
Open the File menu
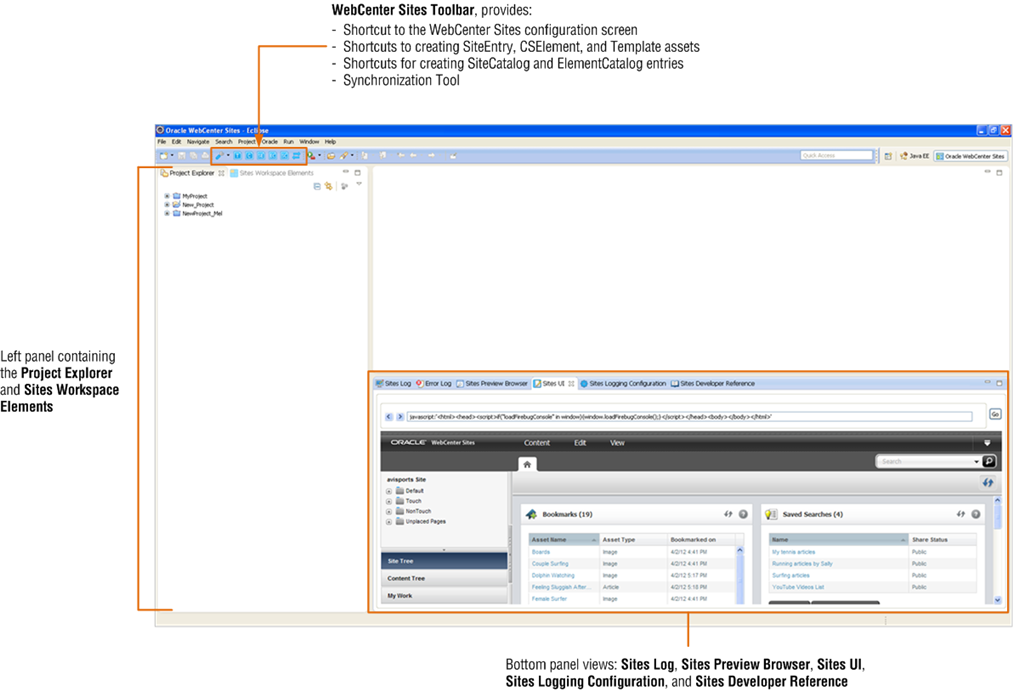click(162, 141)
